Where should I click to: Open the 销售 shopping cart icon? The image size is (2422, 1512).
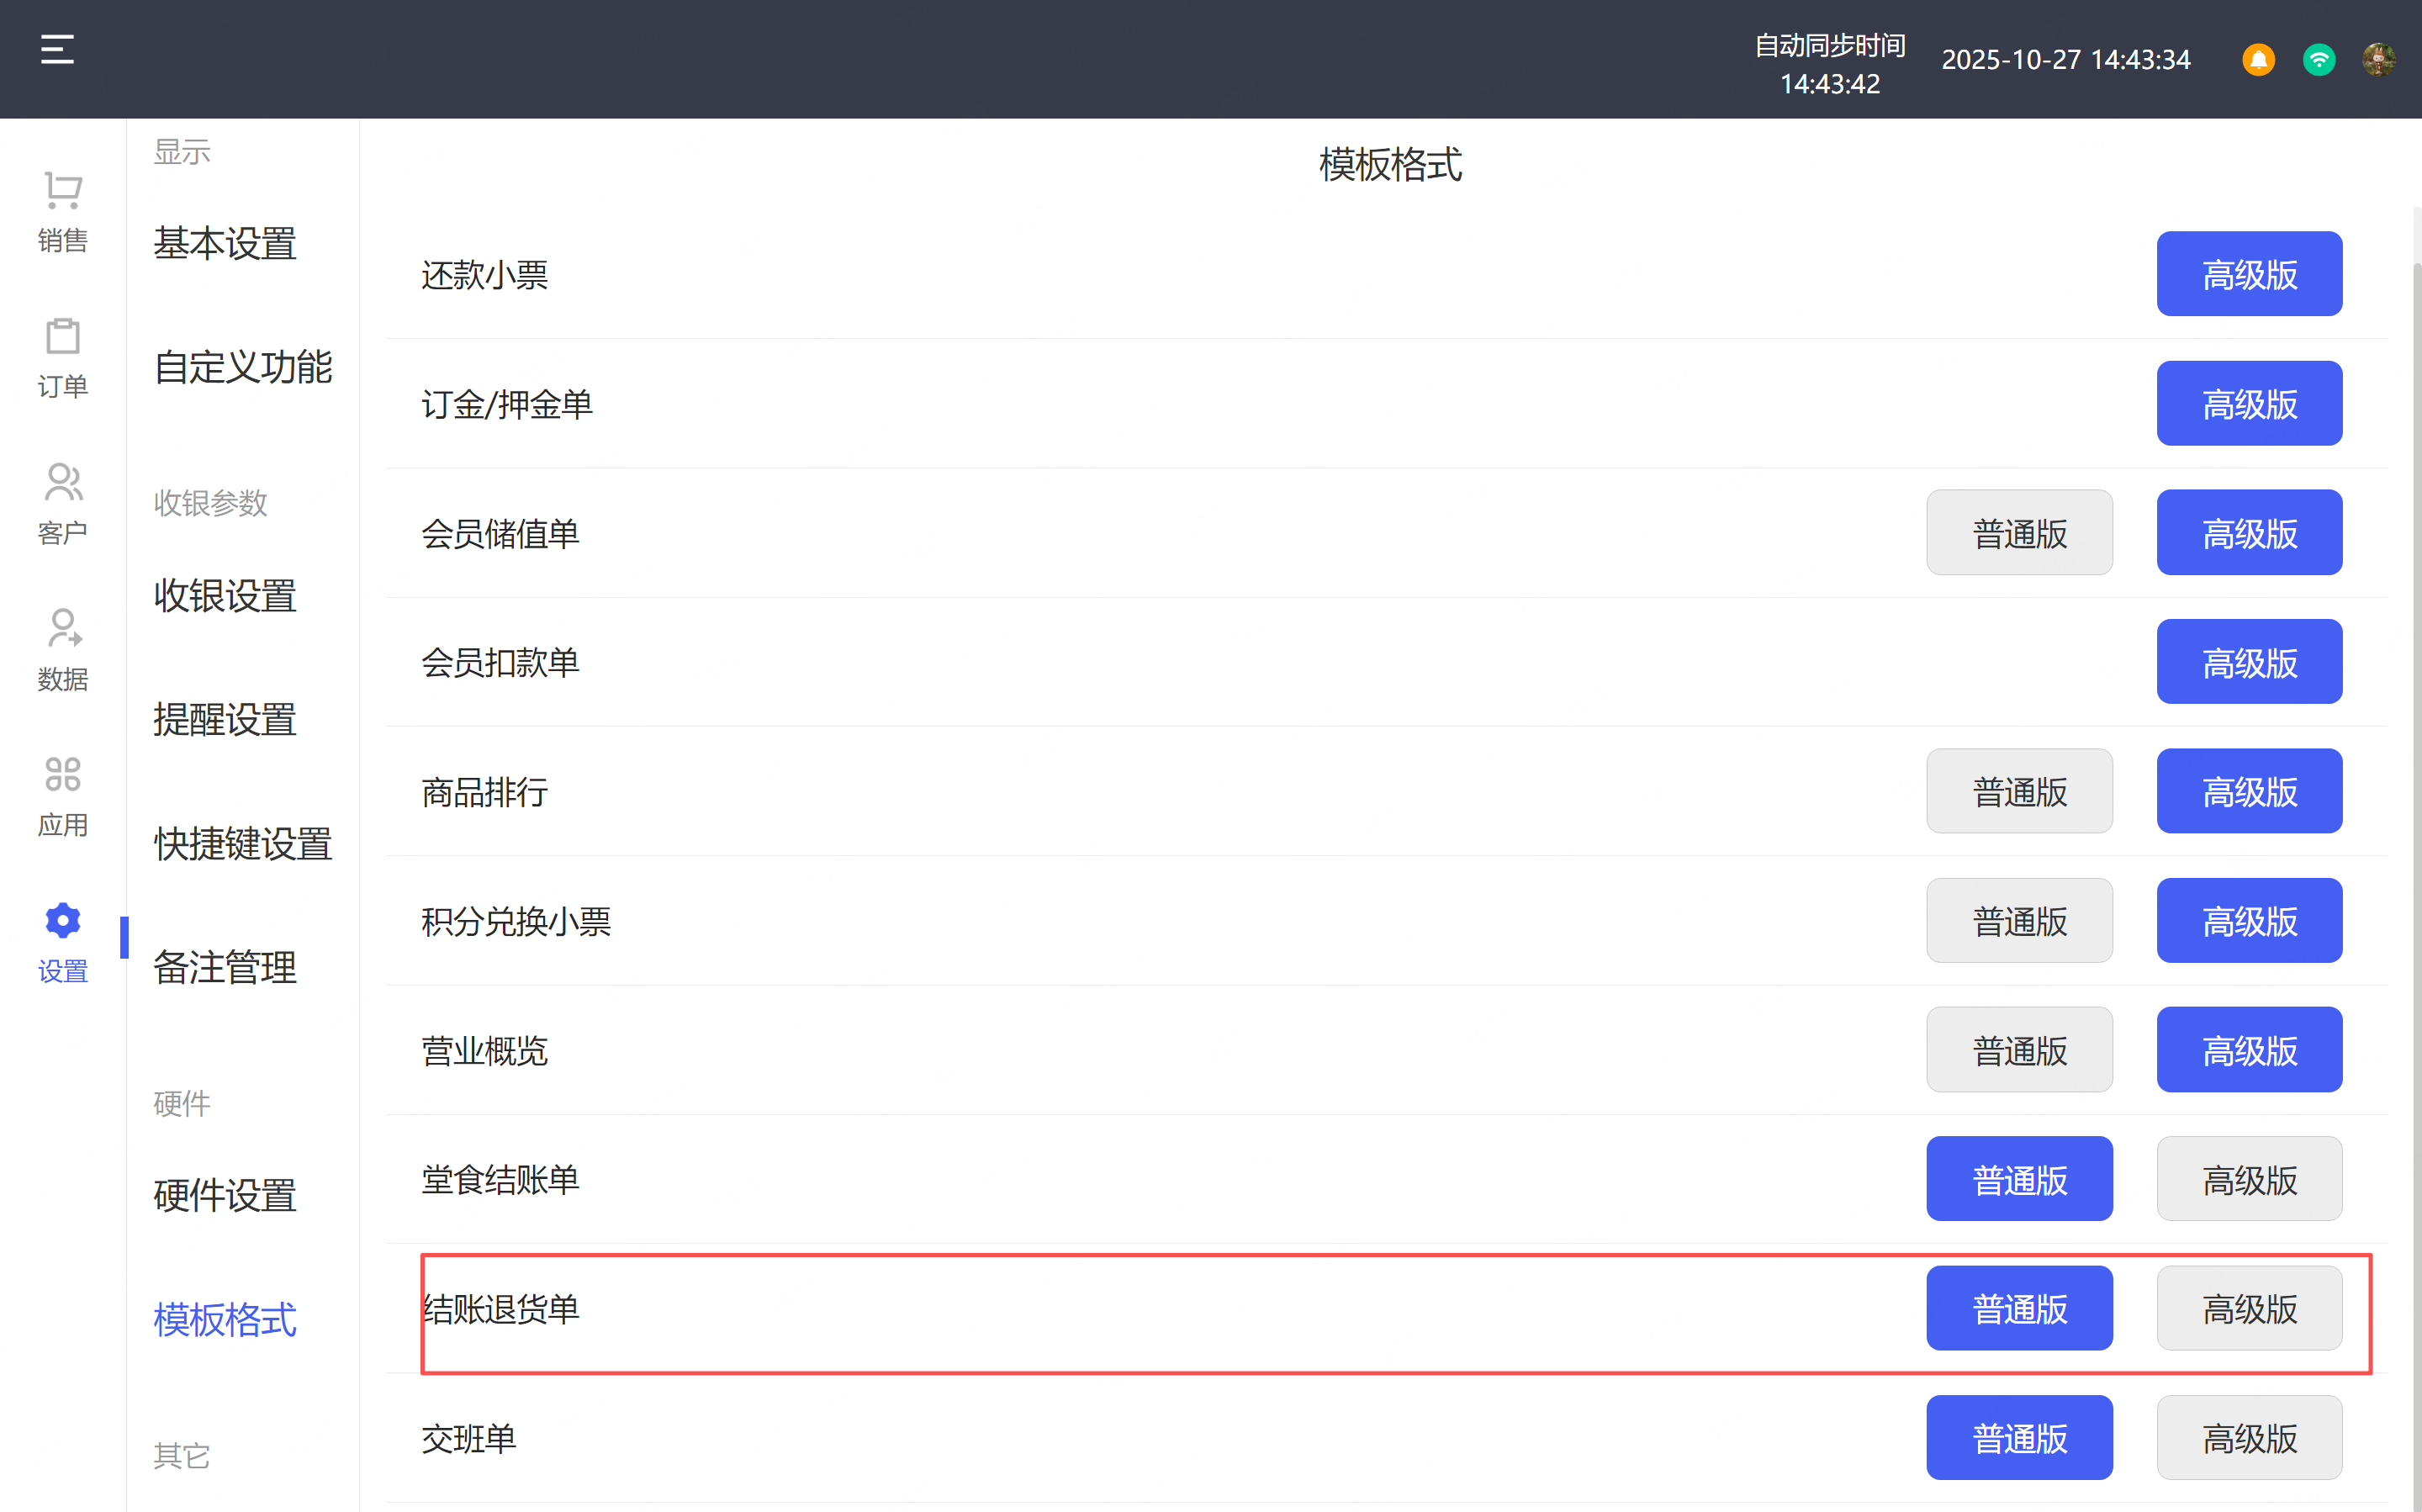pos(63,211)
